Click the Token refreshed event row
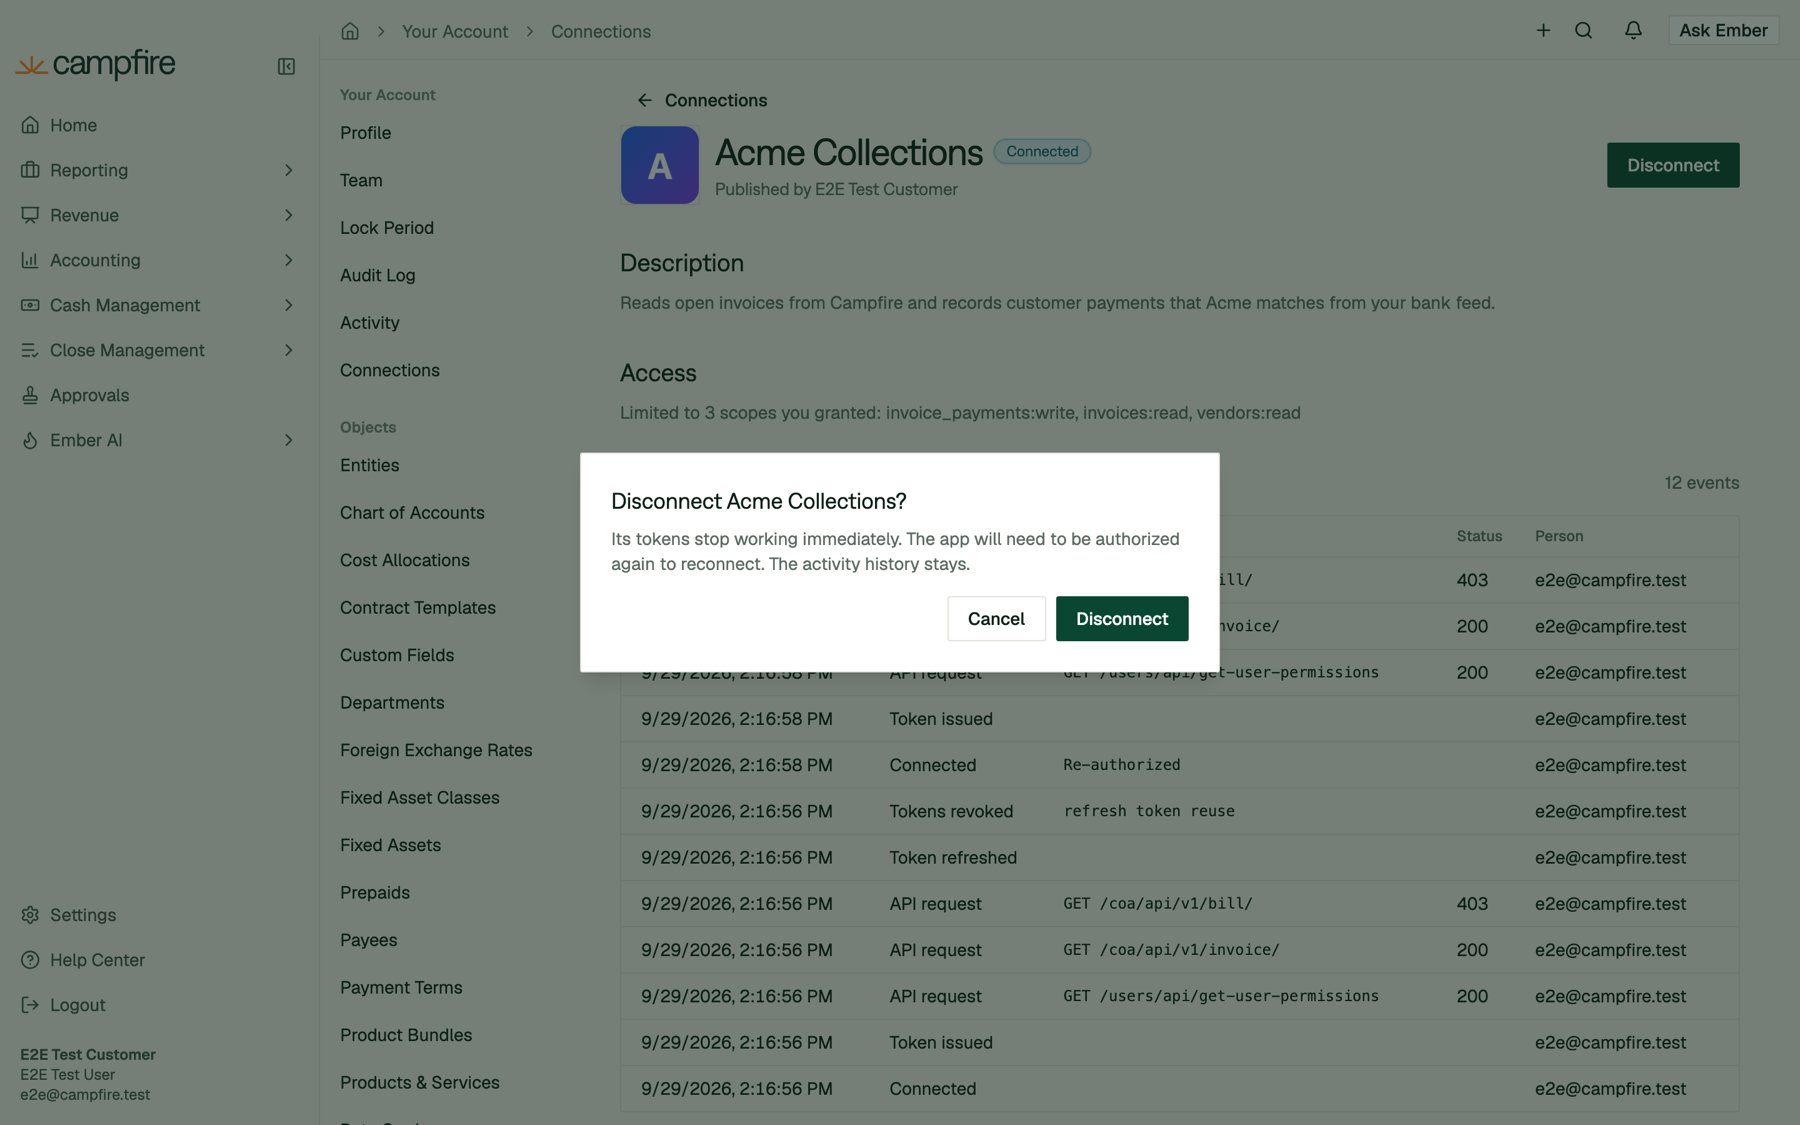The width and height of the screenshot is (1800, 1125). [x=1180, y=858]
